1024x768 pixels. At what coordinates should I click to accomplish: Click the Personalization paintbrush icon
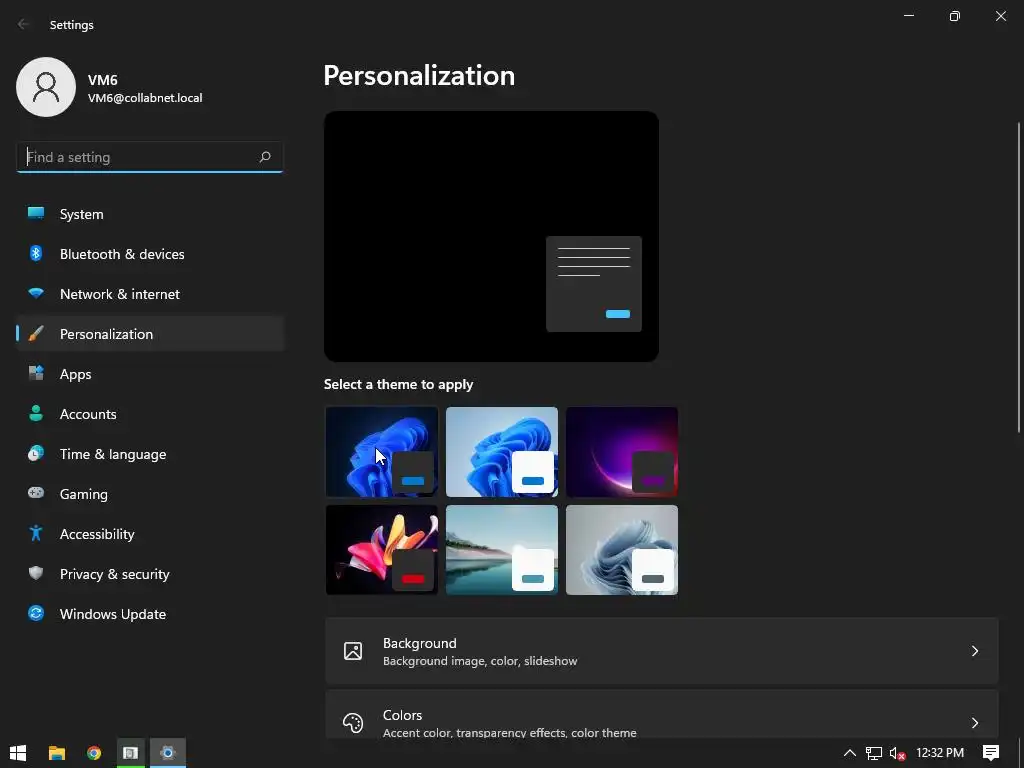coord(36,334)
